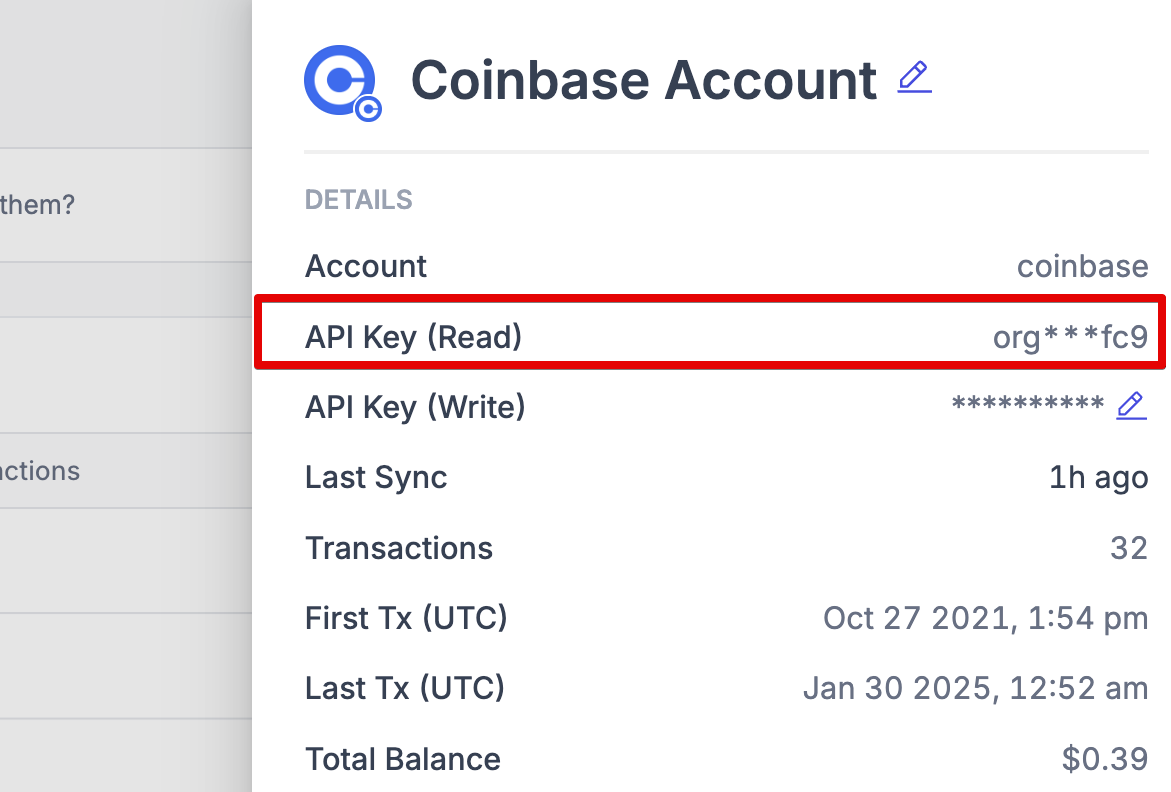Select the "coinbase" account value
Image resolution: width=1171 pixels, height=792 pixels.
click(x=1082, y=266)
